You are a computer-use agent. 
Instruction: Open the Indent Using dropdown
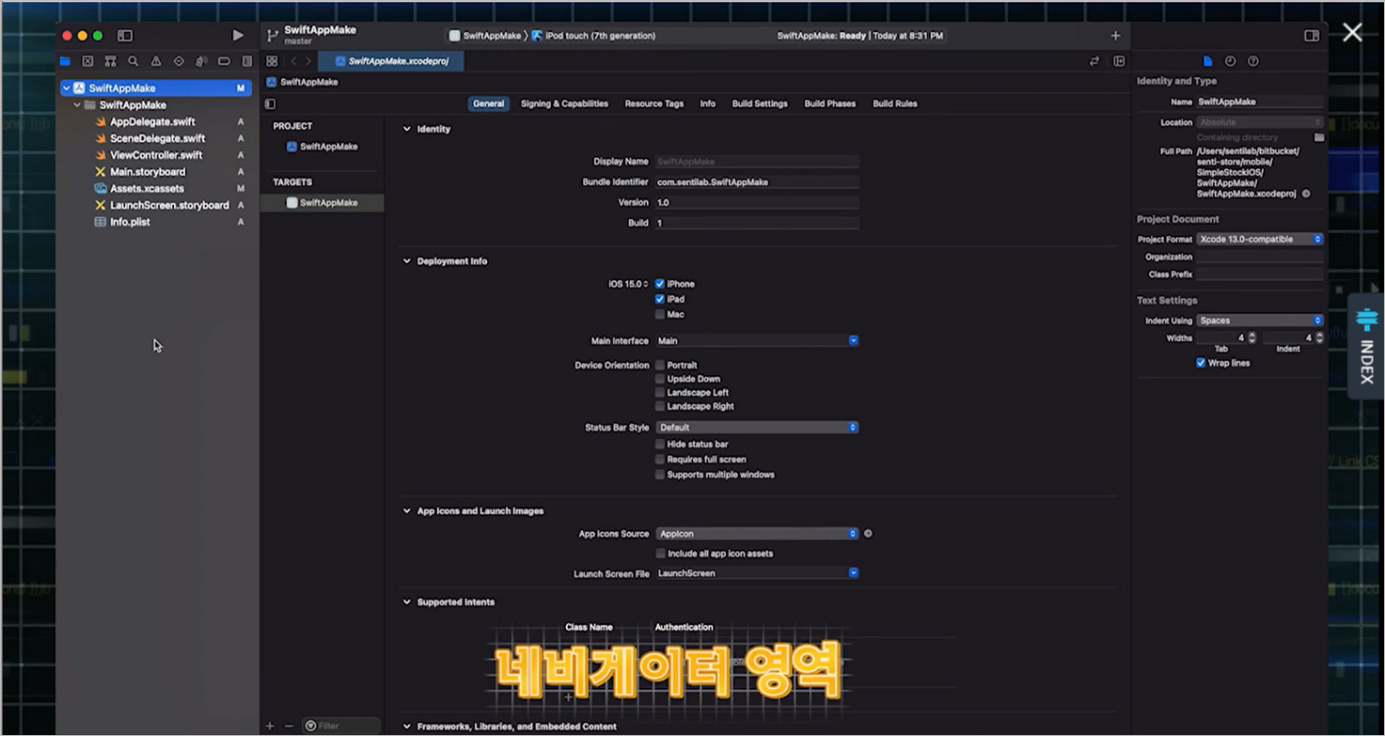(1260, 320)
